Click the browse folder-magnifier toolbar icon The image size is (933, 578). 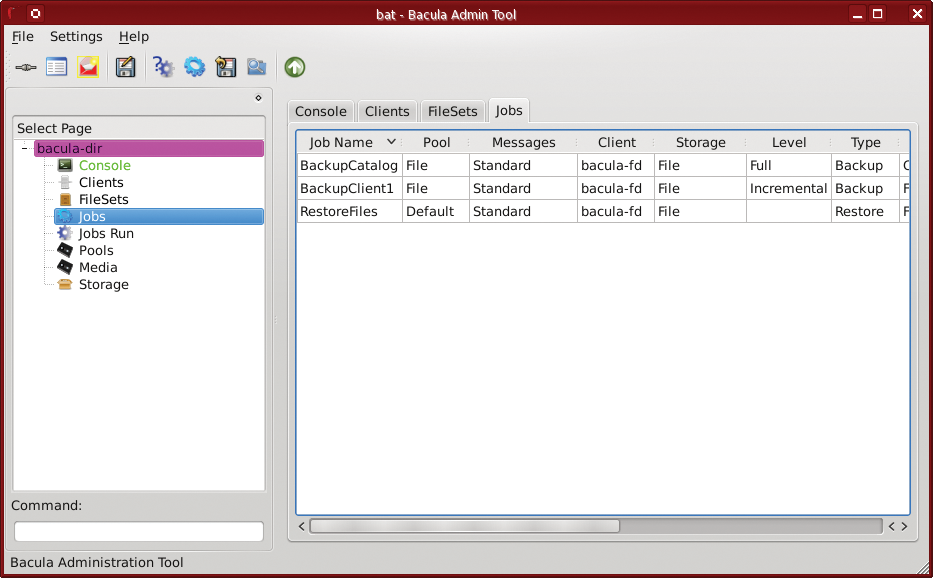(x=256, y=66)
